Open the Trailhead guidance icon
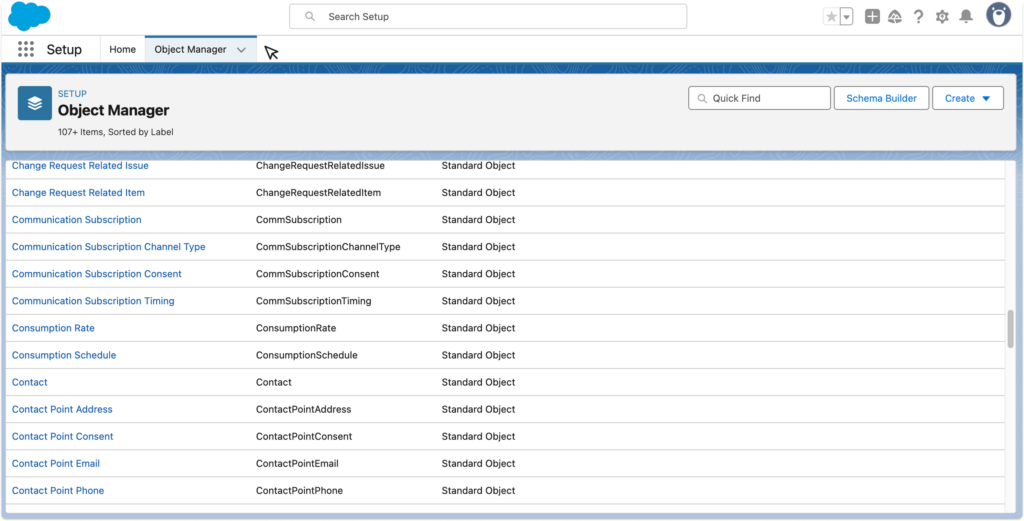 coord(895,17)
